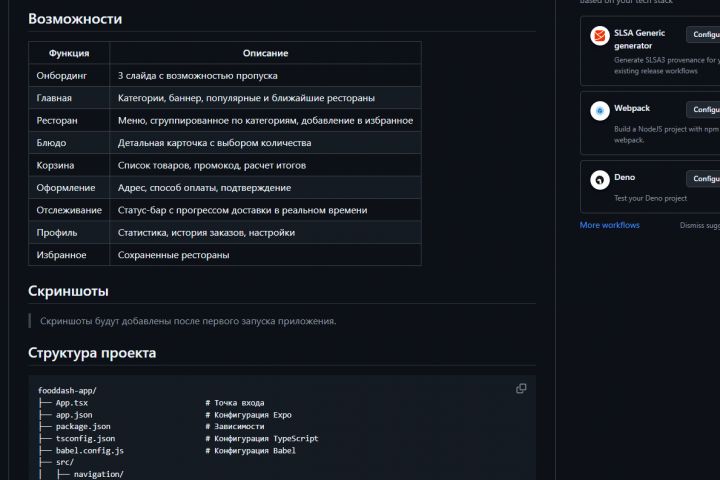Image resolution: width=720 pixels, height=480 pixels.
Task: Open the More workflows link
Action: [609, 225]
